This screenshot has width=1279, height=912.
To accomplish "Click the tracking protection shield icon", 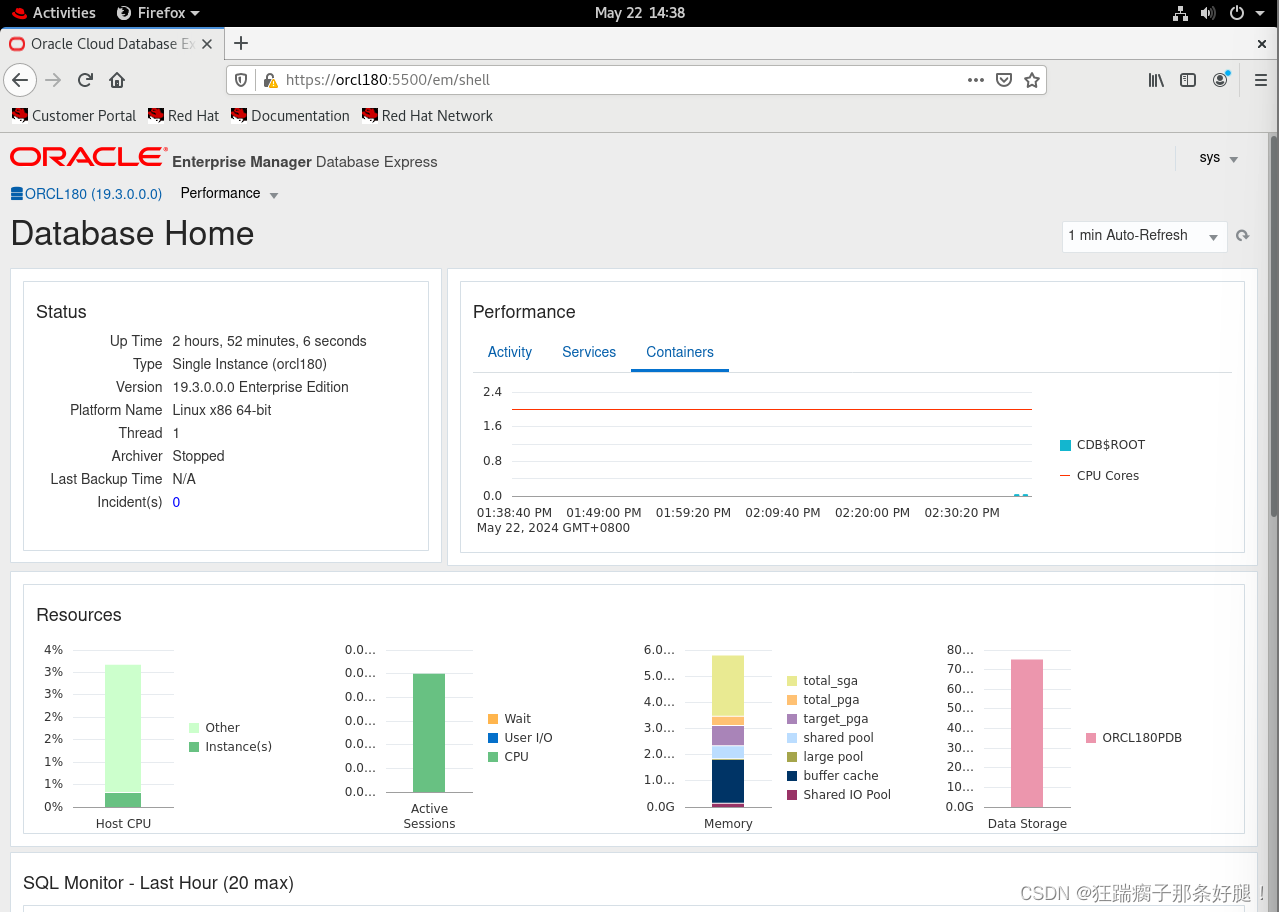I will (241, 80).
